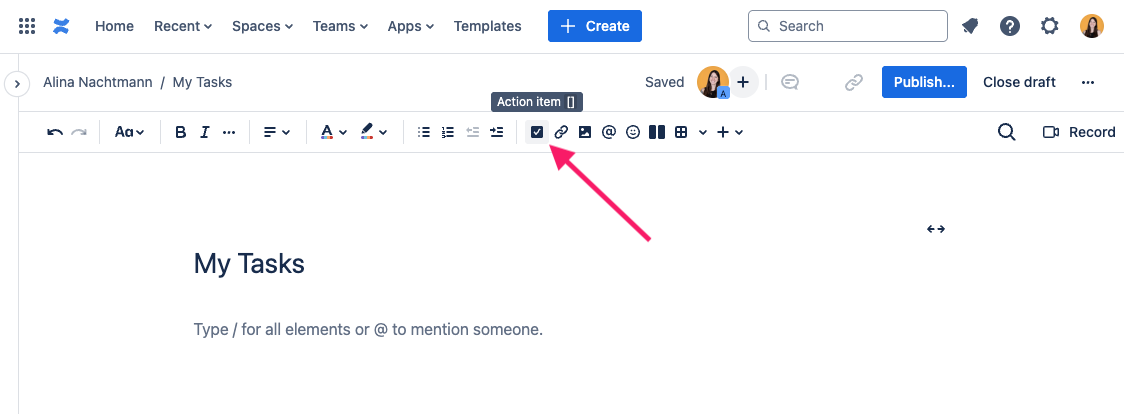Image resolution: width=1124 pixels, height=414 pixels.
Task: Insert a link from the toolbar
Action: (561, 132)
